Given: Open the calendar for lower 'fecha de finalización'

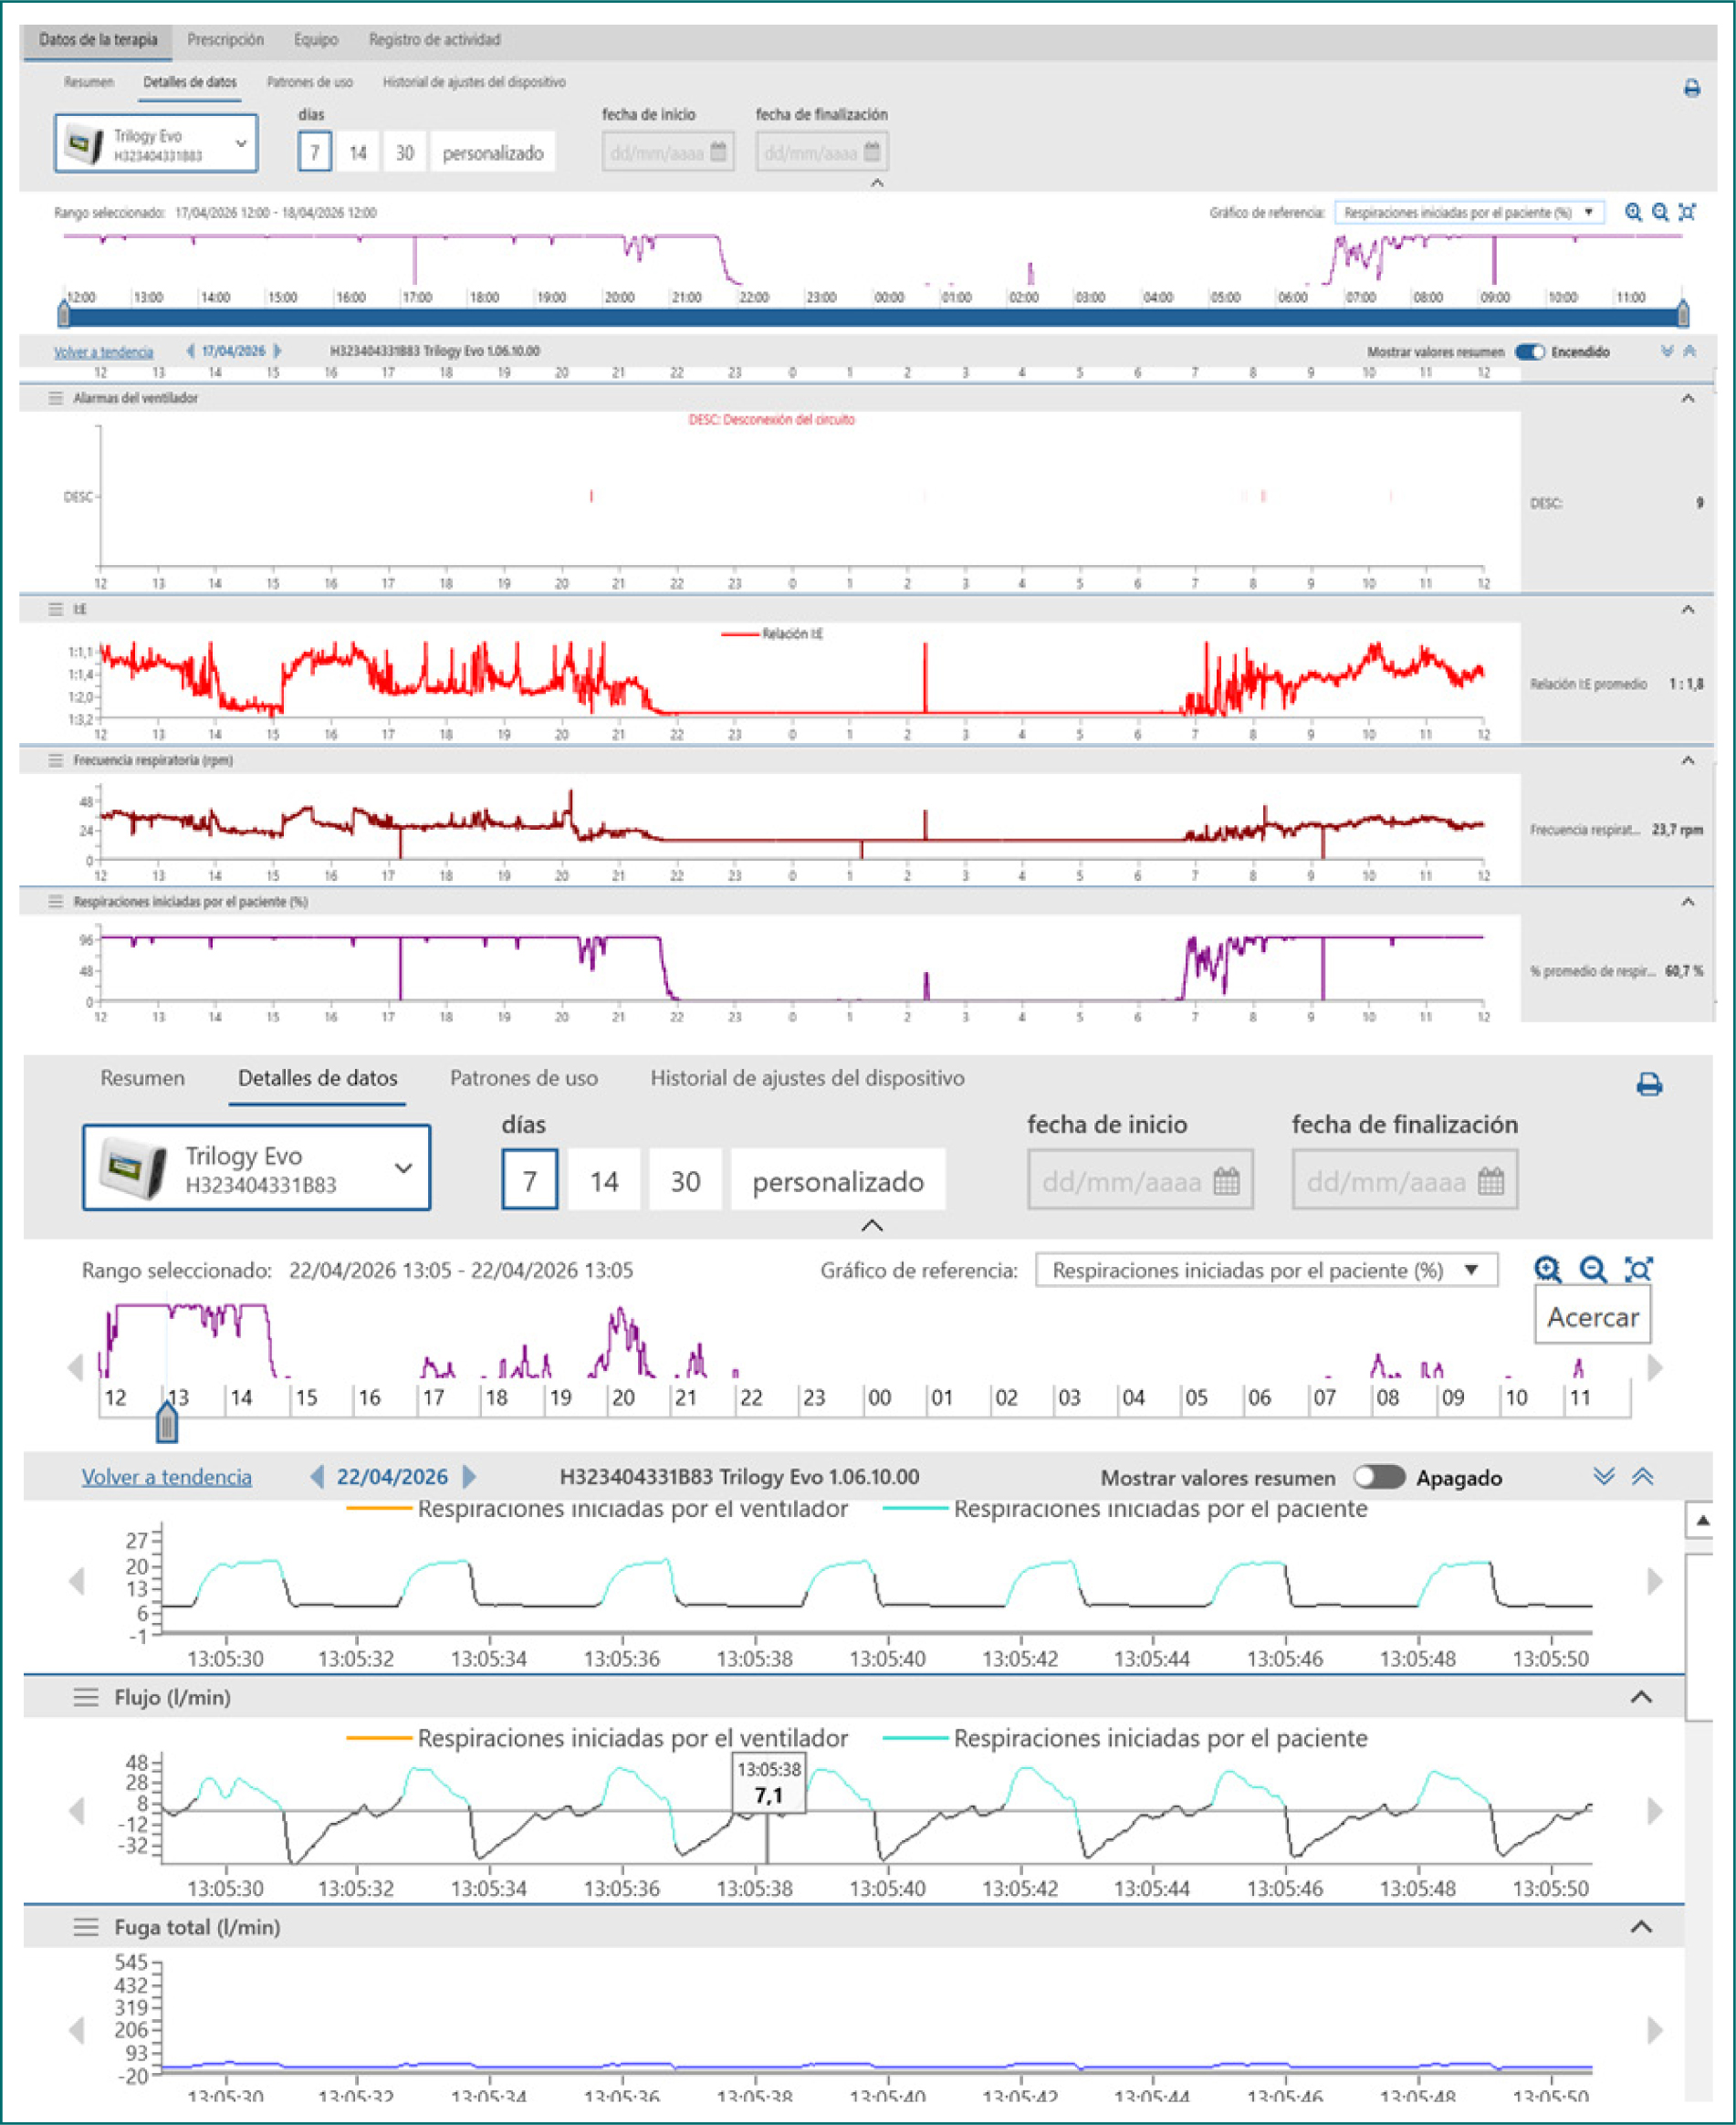Looking at the screenshot, I should click(x=1490, y=1181).
